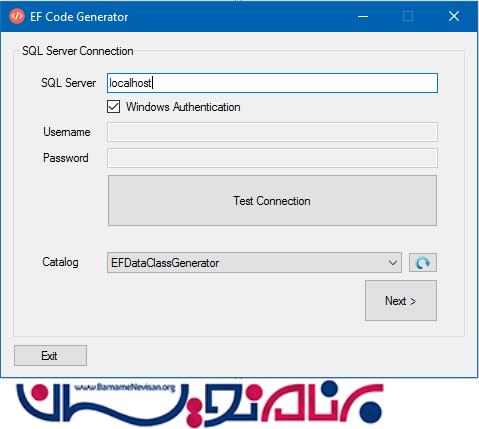479x429 pixels.
Task: Open the www.BarnameNevisan.org watermark link
Action: (x=125, y=387)
